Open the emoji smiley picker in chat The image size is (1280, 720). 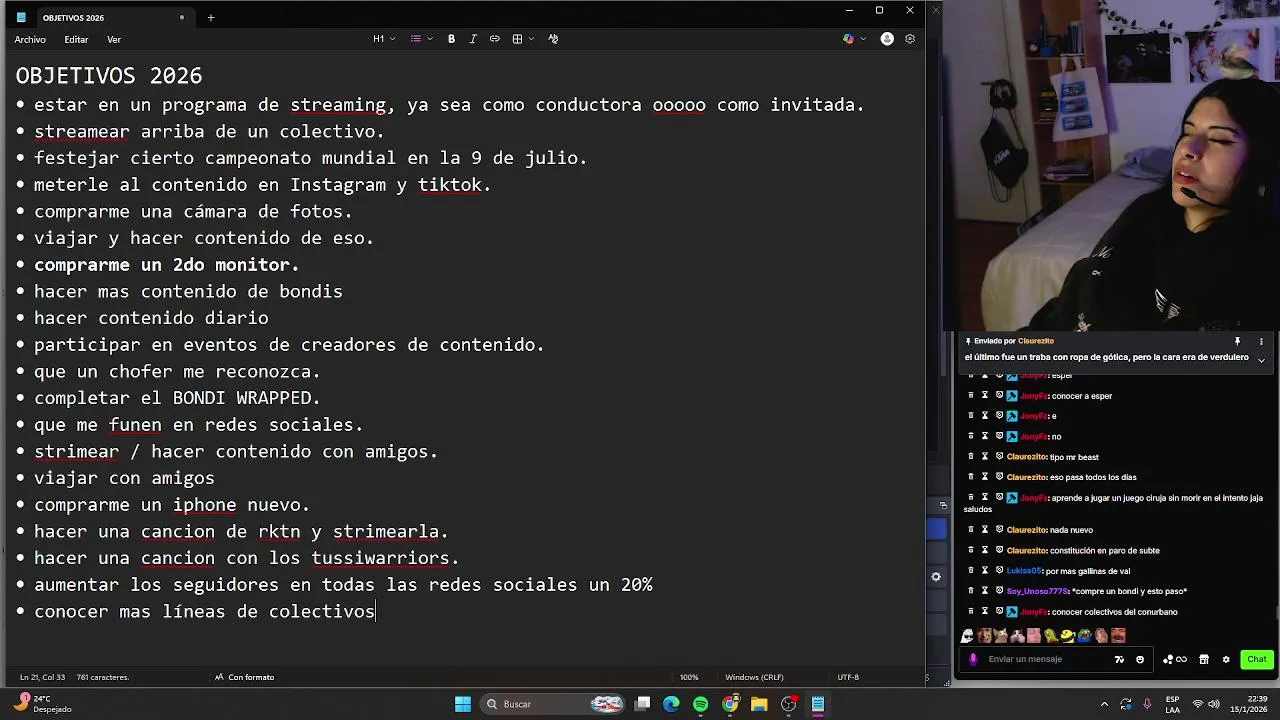click(x=1140, y=659)
